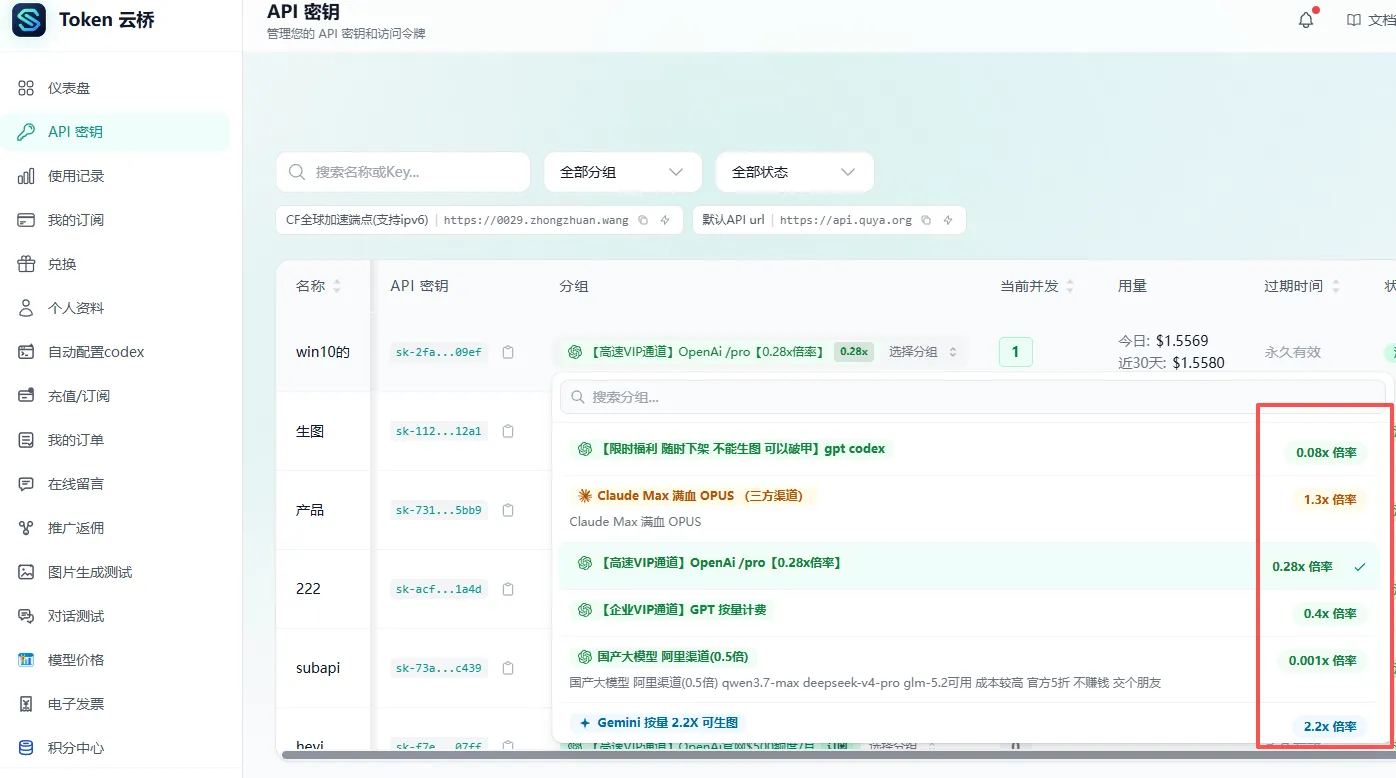Select 高速VIP通道 OpenAi /pro group option

[968, 565]
